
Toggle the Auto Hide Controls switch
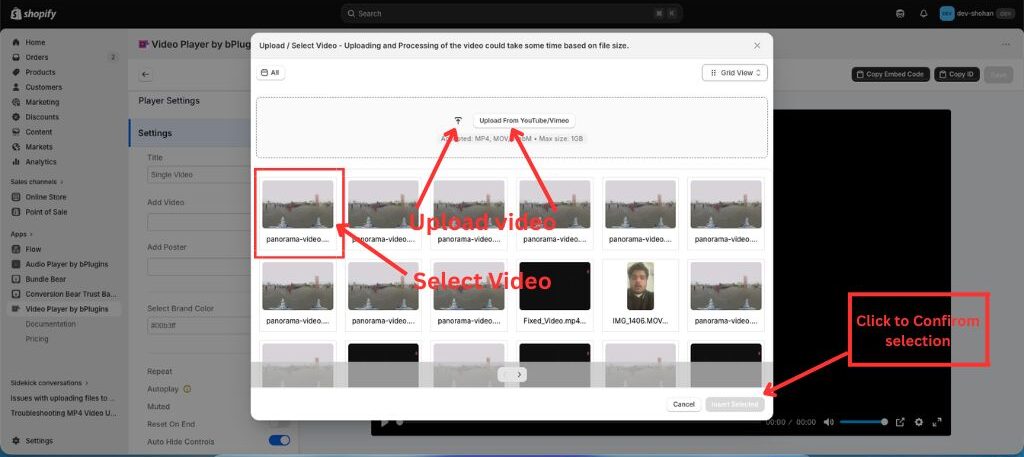[x=279, y=440]
